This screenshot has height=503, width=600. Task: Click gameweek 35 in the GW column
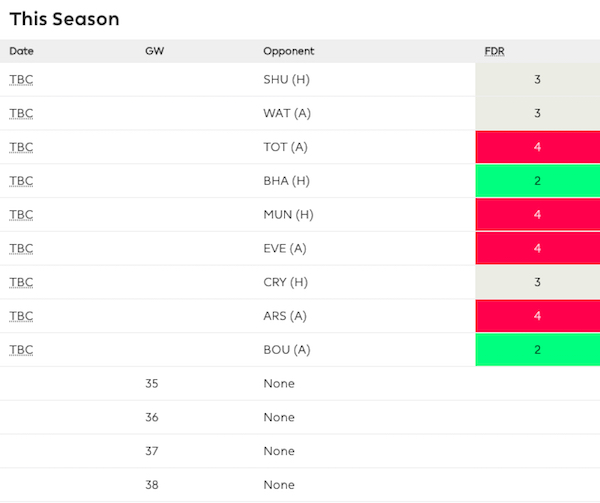tap(152, 384)
